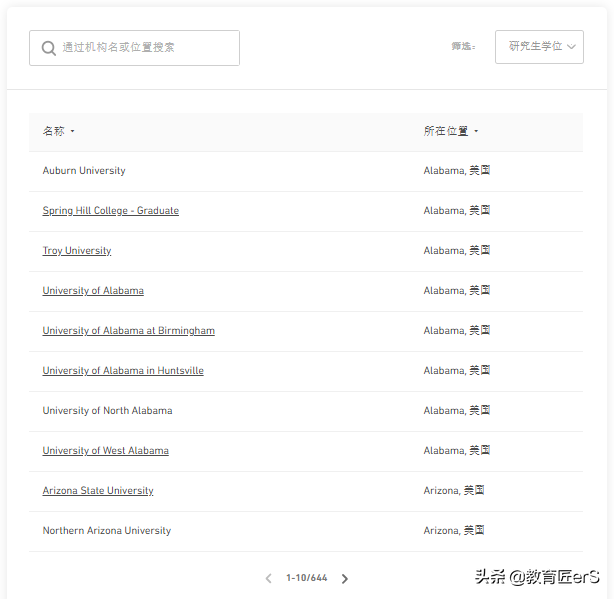Click Alabama location in Troy University row
The image size is (614, 599).
pyautogui.click(x=457, y=251)
